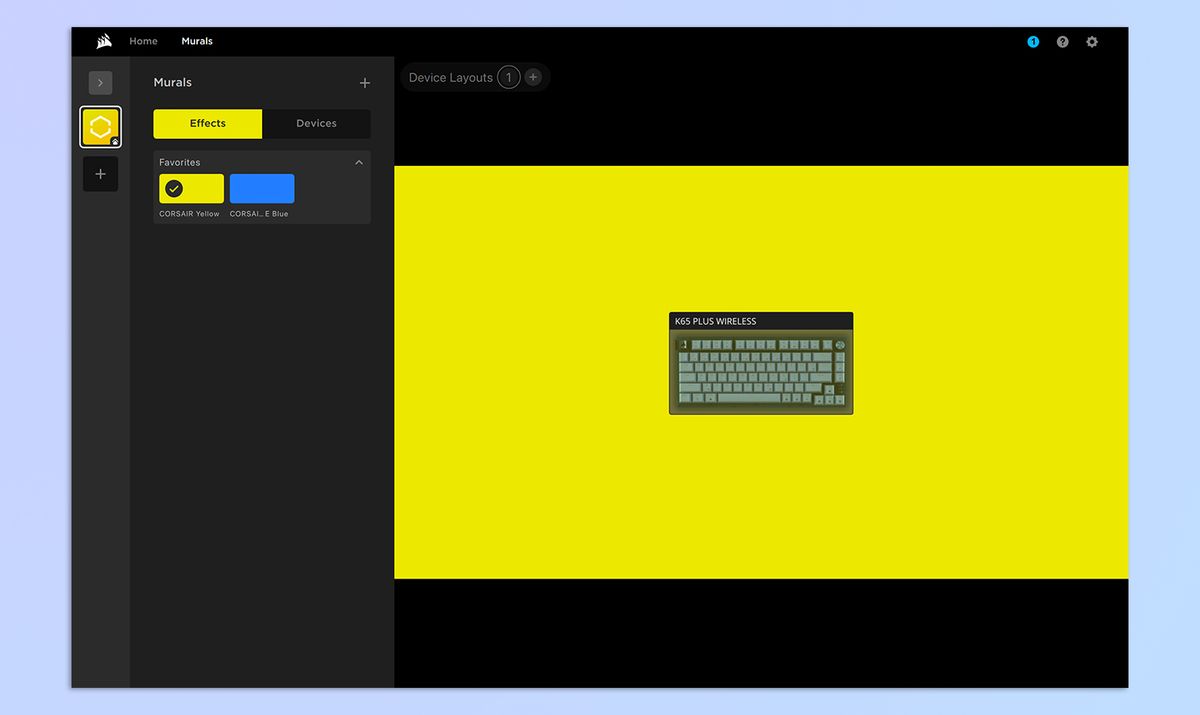Click the plus icon beside Murals heading

[x=365, y=83]
